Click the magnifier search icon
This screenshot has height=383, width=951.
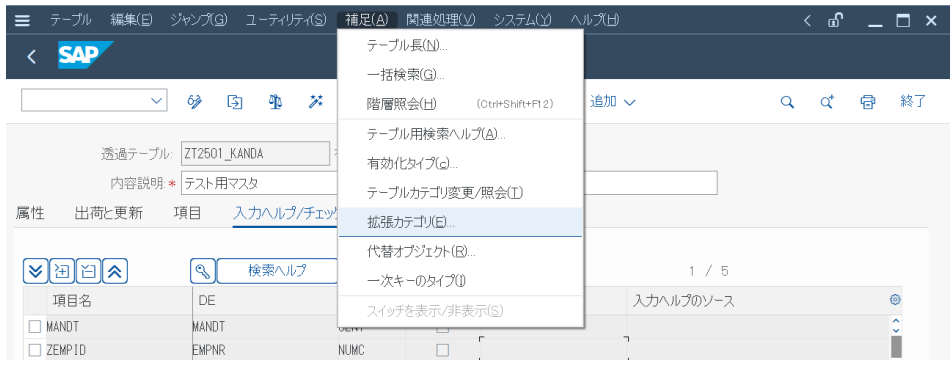click(x=787, y=101)
